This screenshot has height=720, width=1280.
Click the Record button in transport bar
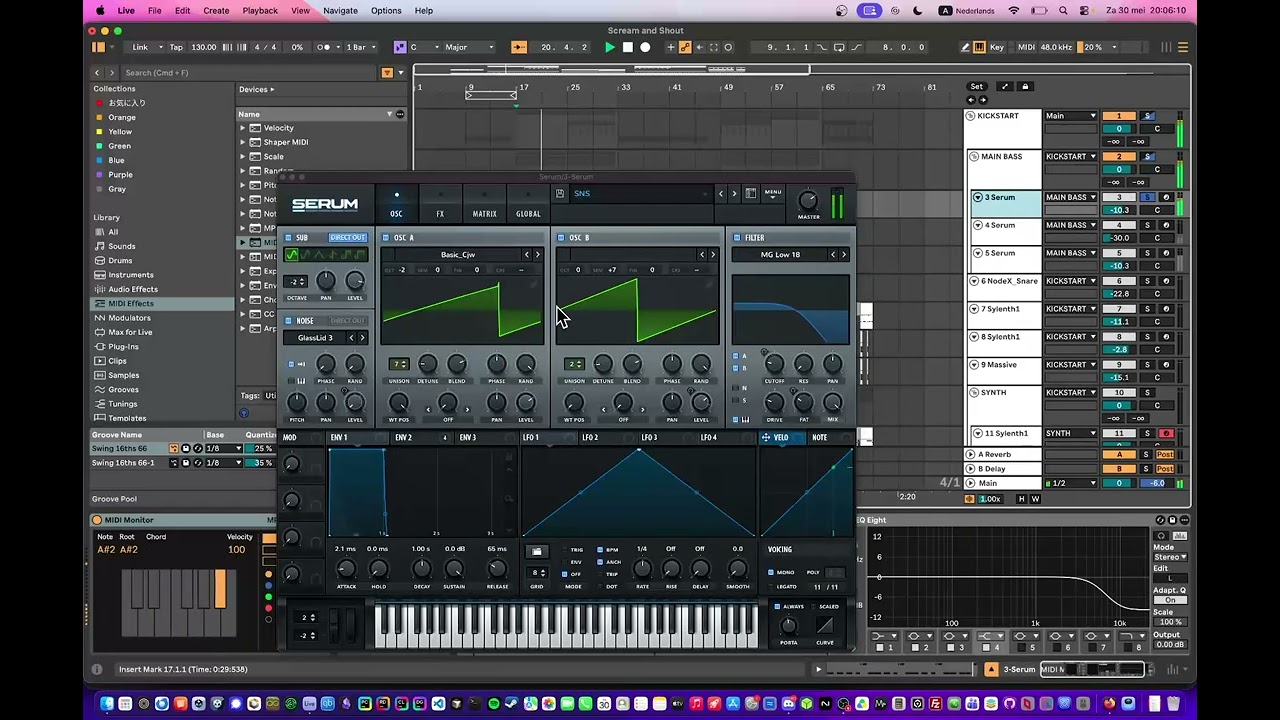click(645, 47)
